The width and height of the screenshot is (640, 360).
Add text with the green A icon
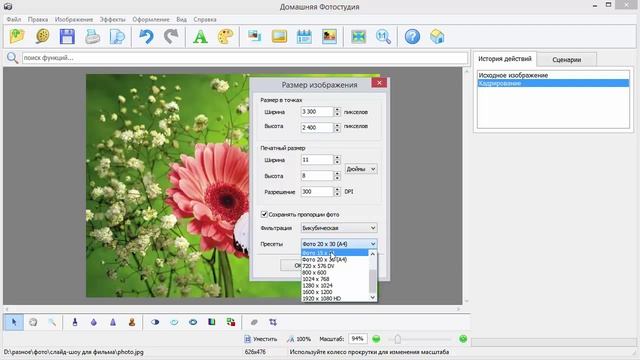[200, 37]
